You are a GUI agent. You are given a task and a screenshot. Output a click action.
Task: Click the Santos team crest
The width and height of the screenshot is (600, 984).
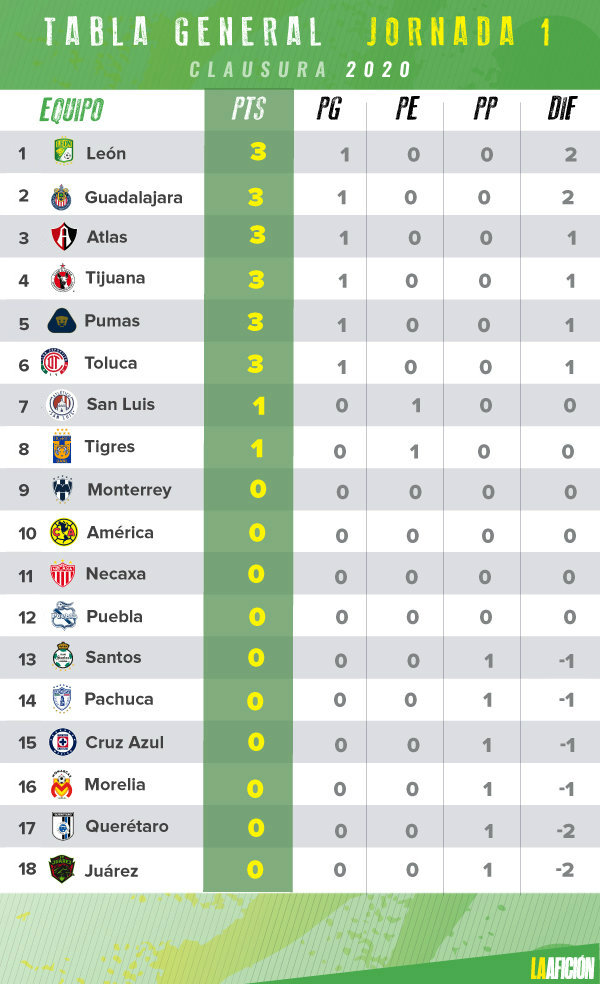(63, 656)
